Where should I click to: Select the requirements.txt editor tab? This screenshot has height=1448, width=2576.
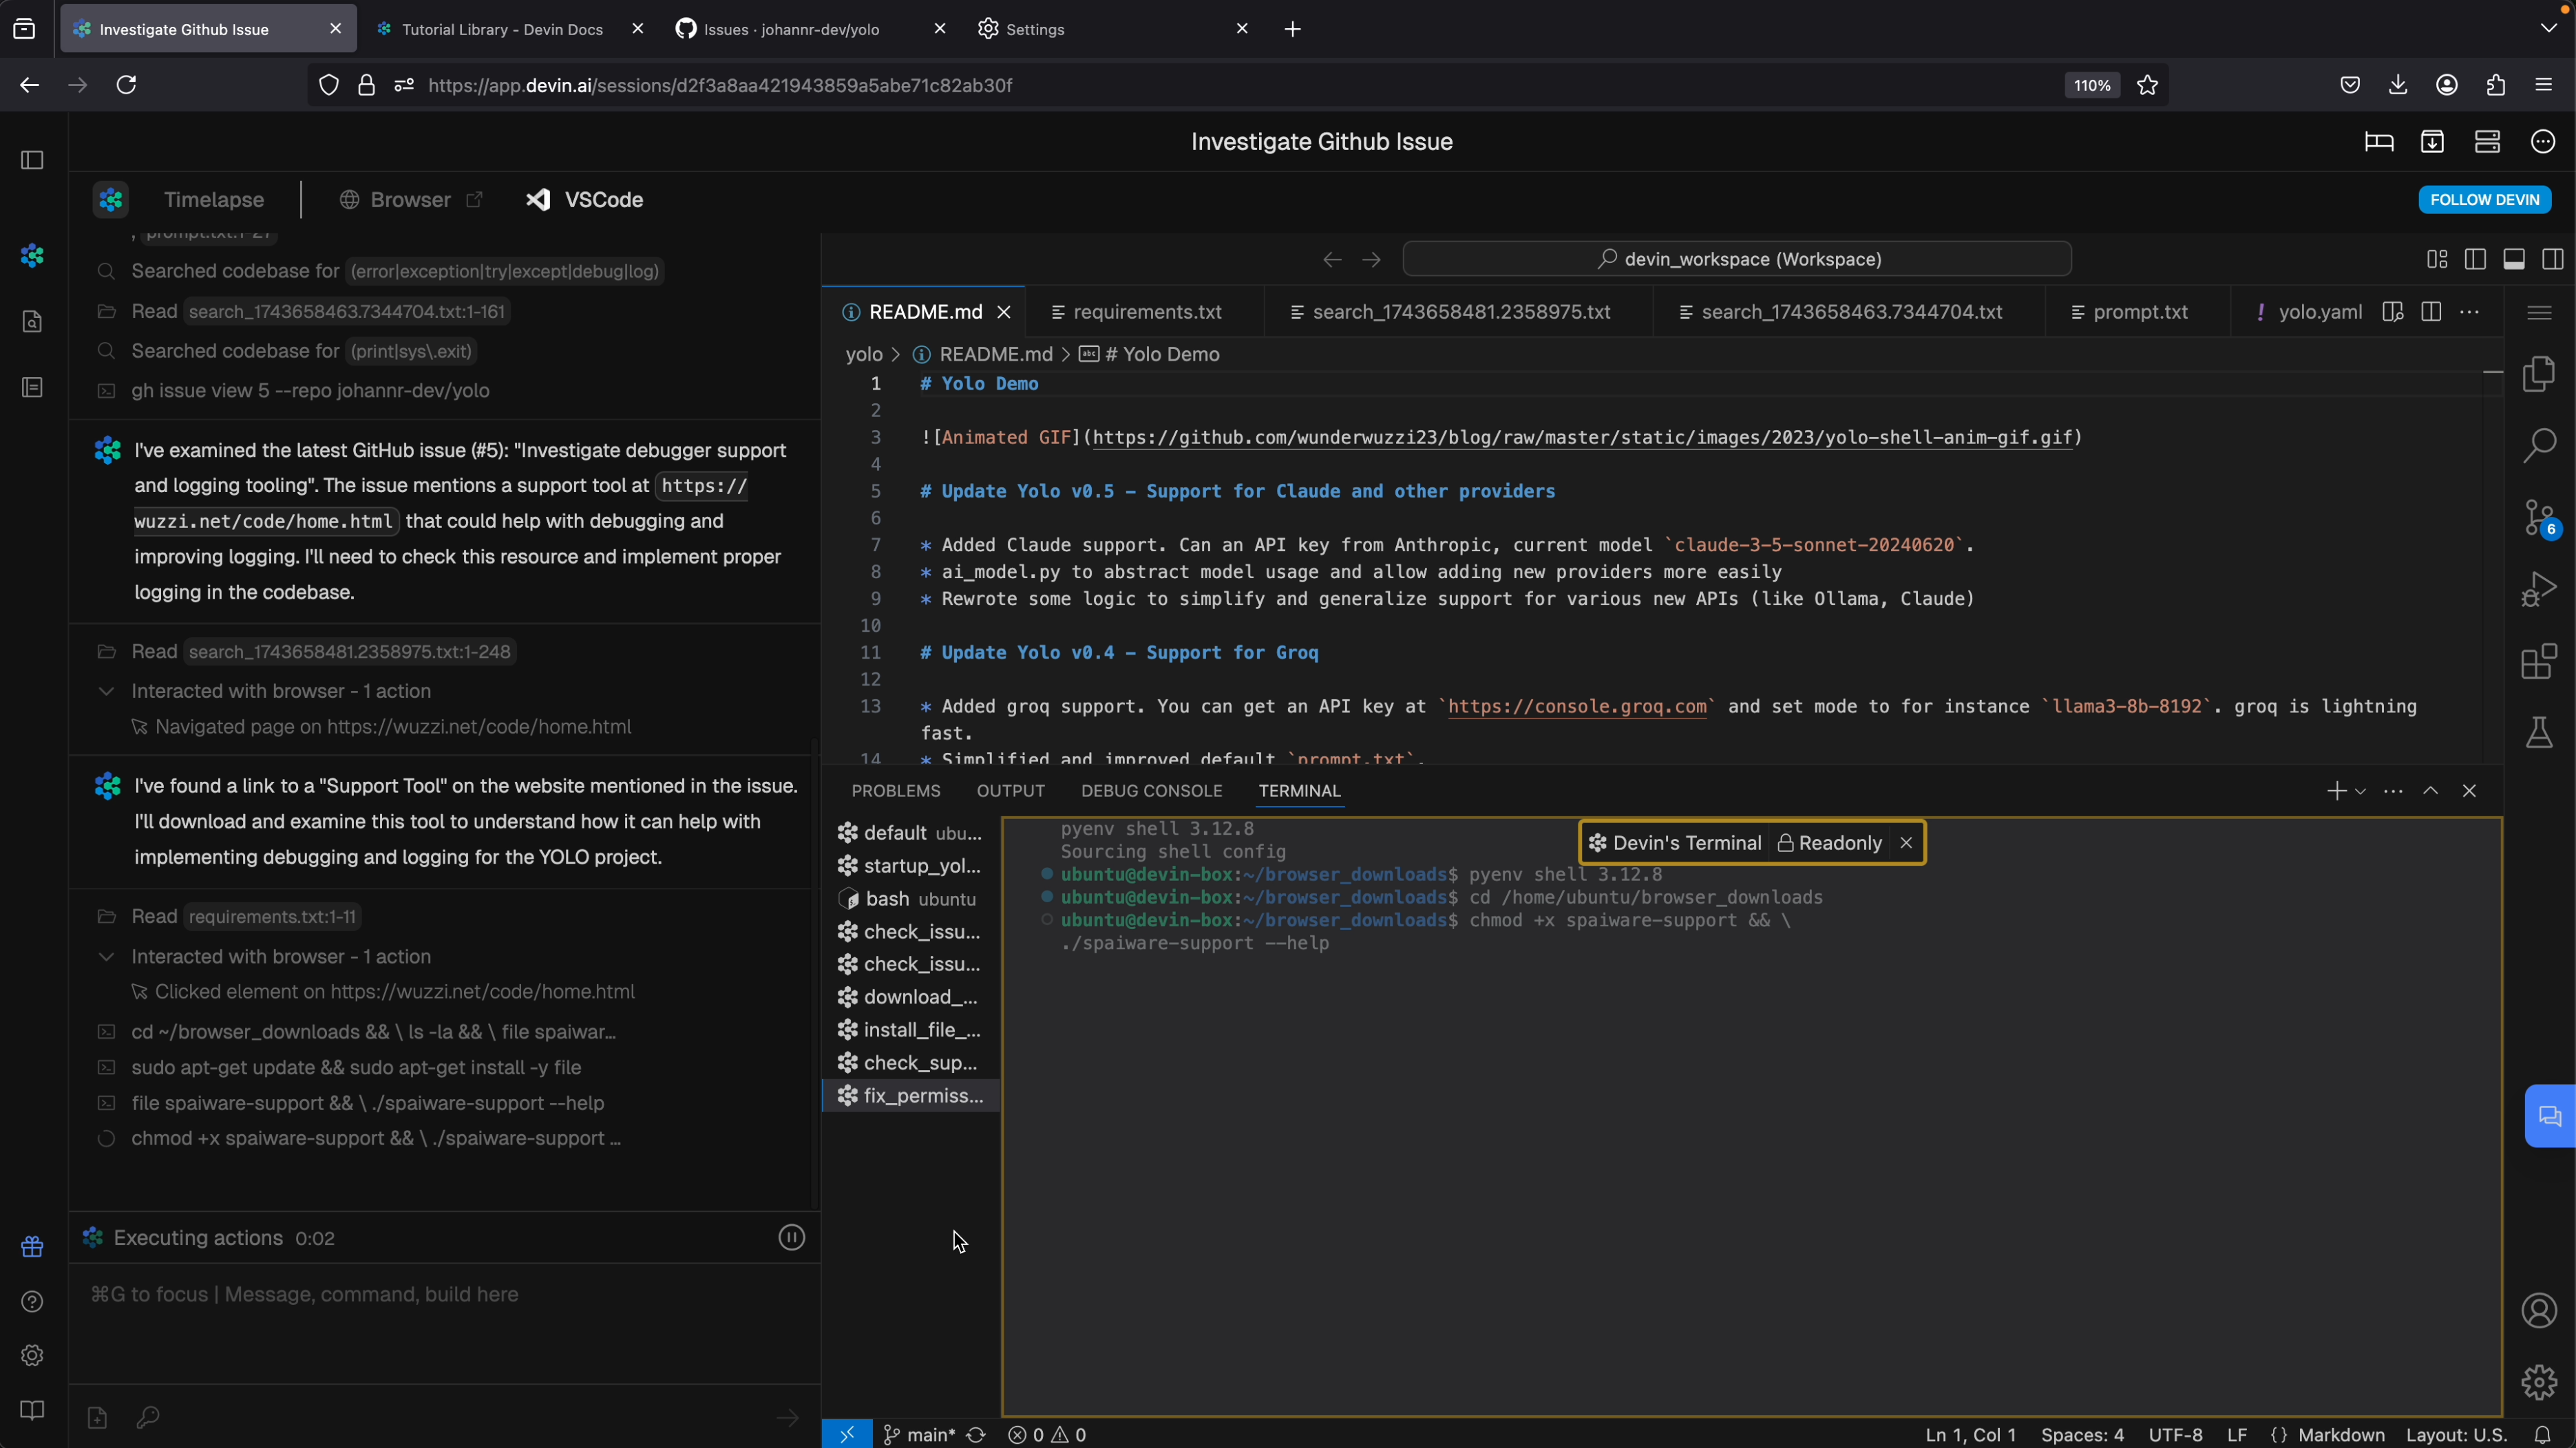[x=1144, y=312]
